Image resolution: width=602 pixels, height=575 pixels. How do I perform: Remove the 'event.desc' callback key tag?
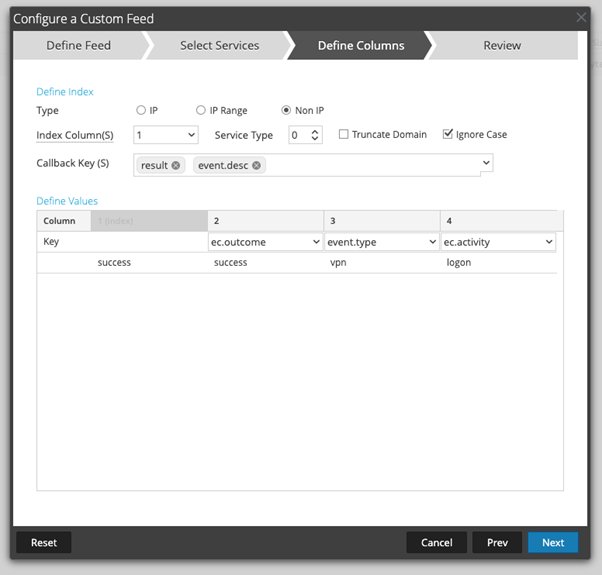point(257,165)
